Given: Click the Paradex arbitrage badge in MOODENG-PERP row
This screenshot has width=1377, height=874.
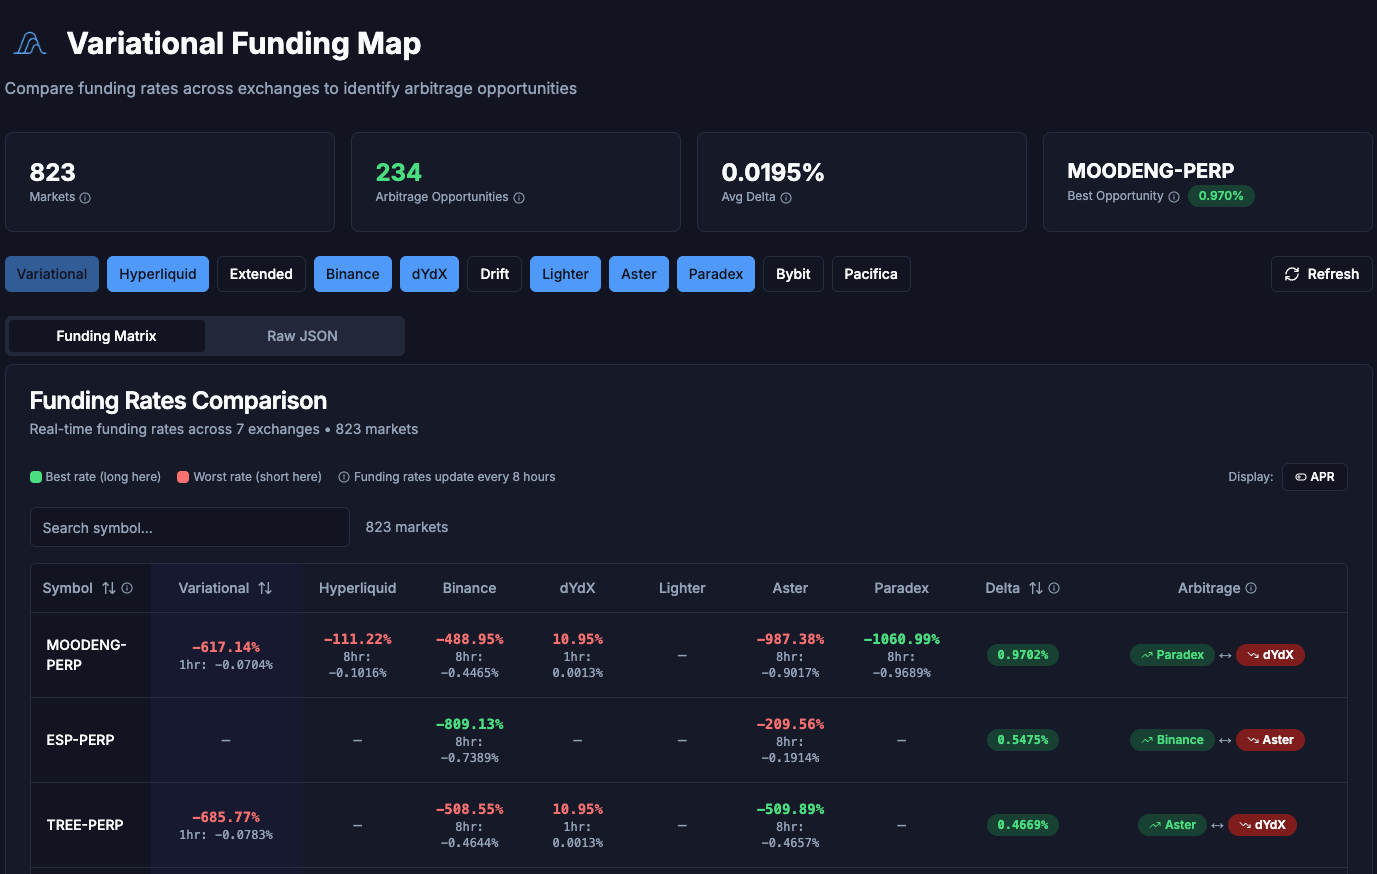Looking at the screenshot, I should point(1172,655).
